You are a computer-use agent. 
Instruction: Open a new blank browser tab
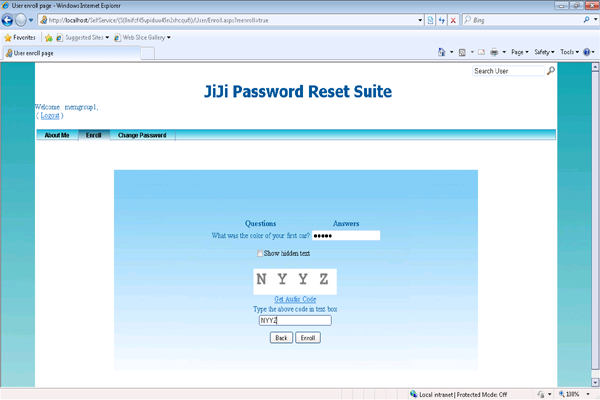point(148,54)
